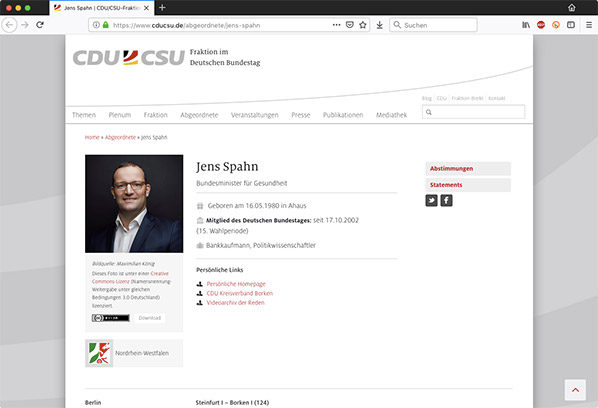This screenshot has width=598, height=408.
Task: Click the CDU top link
Action: (442, 98)
